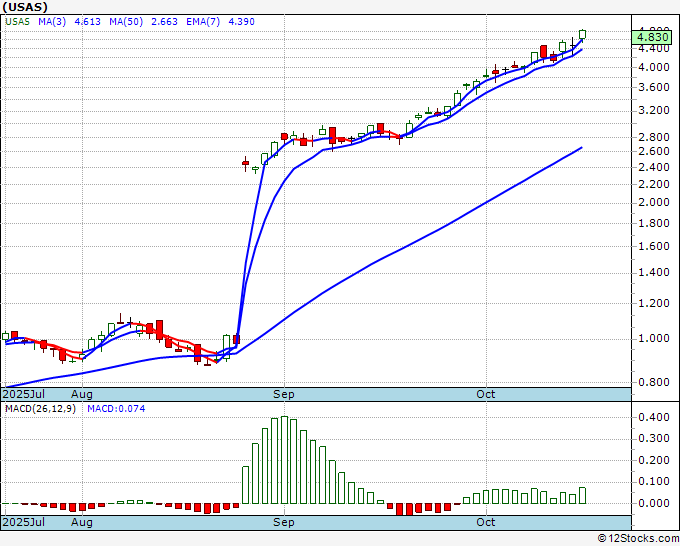
Task: Click the MACD(26,12,9) panel label
Action: point(40,409)
